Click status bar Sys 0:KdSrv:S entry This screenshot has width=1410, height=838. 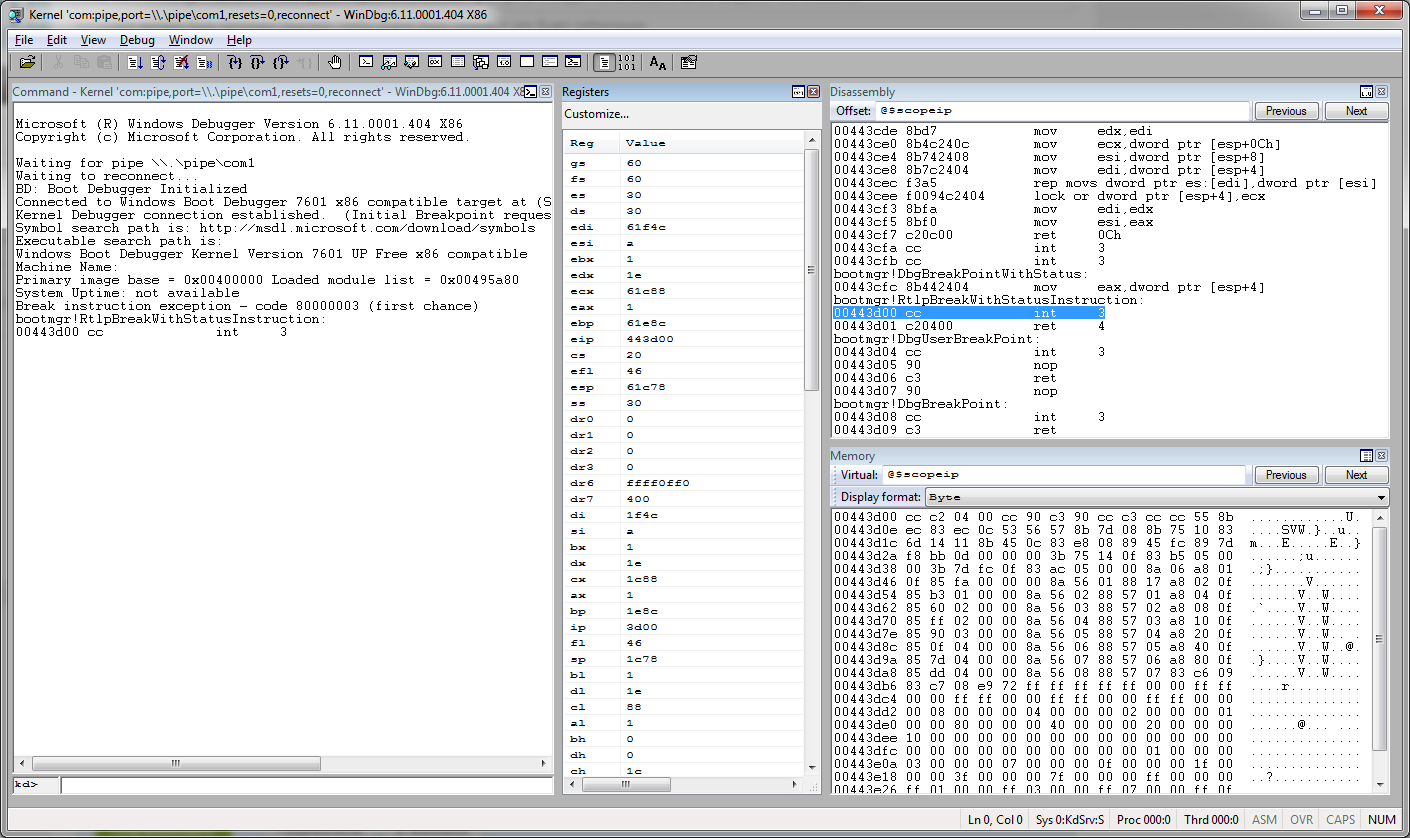(1070, 820)
